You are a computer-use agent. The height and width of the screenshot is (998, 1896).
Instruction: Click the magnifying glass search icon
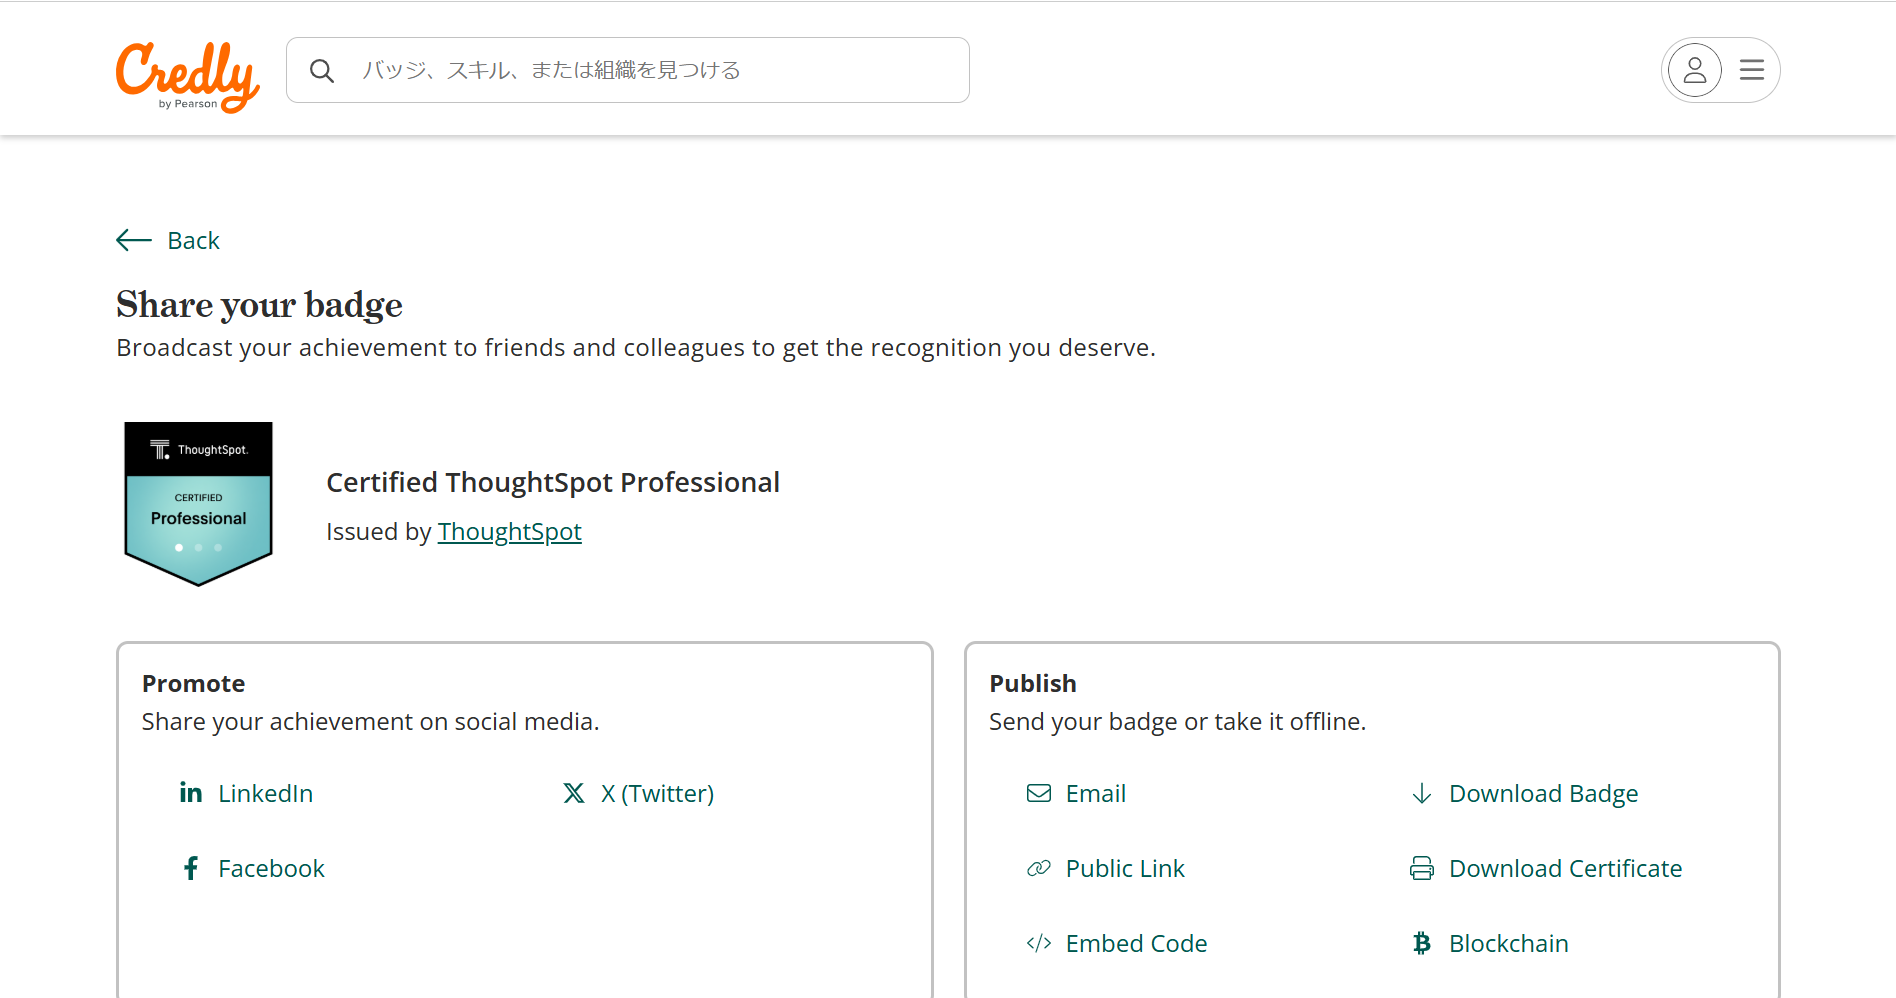pyautogui.click(x=322, y=71)
